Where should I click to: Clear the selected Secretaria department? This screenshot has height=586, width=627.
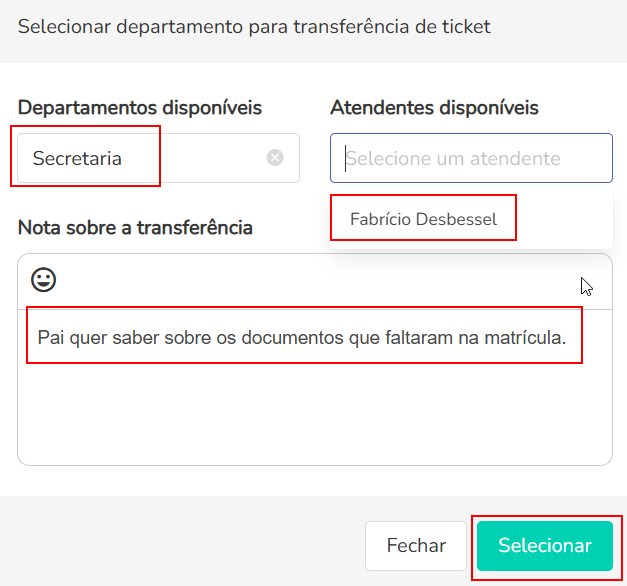coord(275,158)
